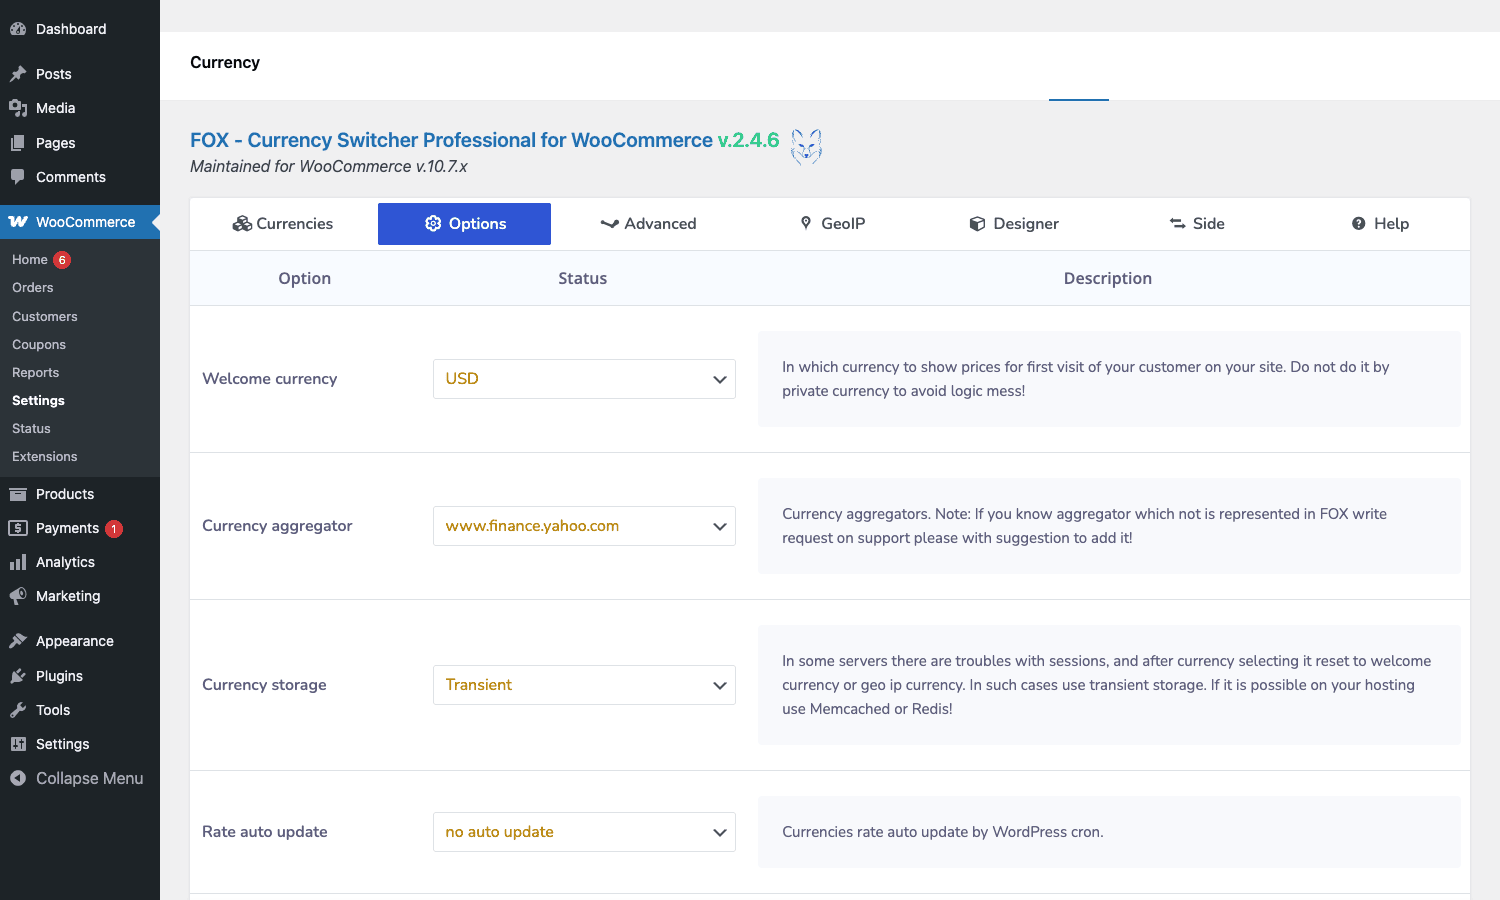The image size is (1500, 900).
Task: Open the Welcome currency dropdown
Action: pos(584,379)
